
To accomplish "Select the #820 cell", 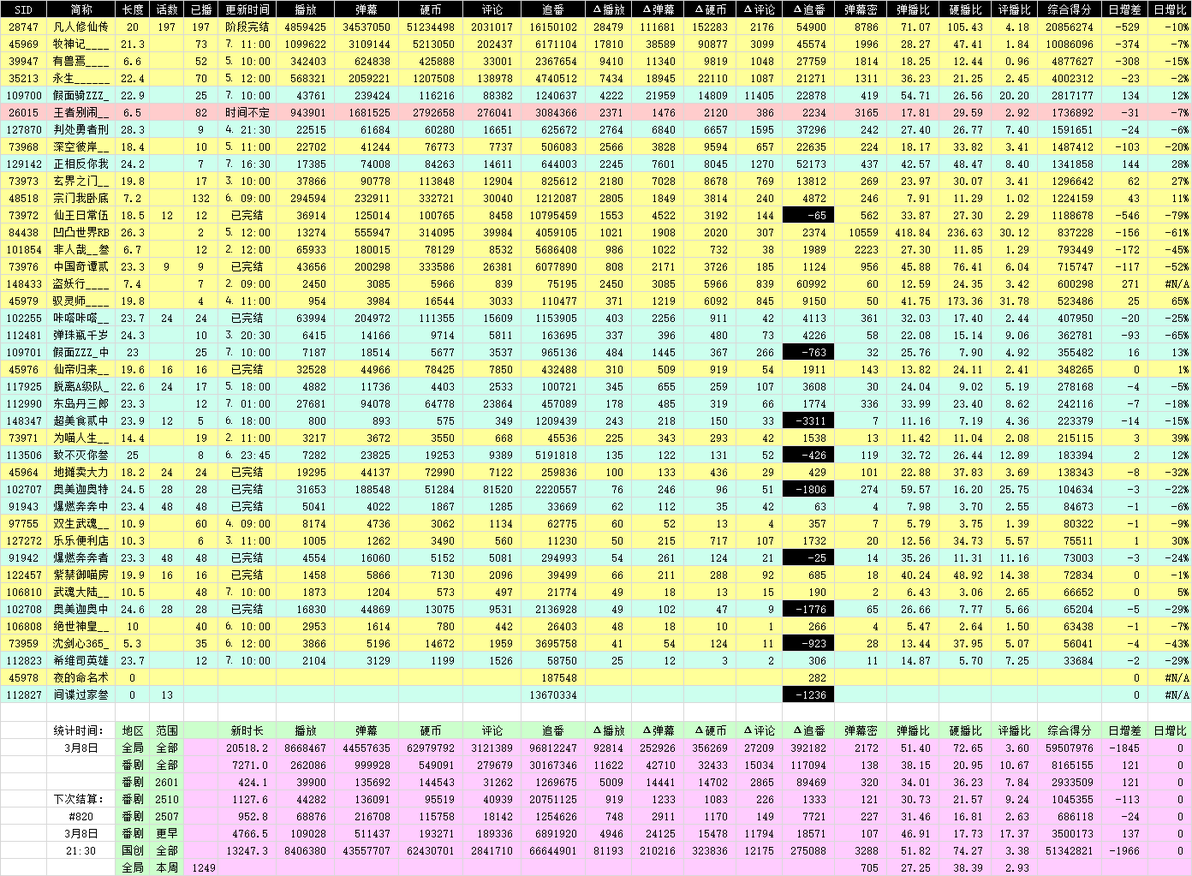I will 81,817.
